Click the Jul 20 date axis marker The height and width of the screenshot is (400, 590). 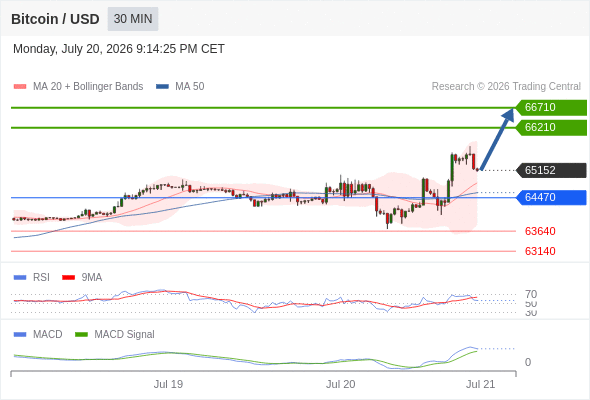pos(341,384)
